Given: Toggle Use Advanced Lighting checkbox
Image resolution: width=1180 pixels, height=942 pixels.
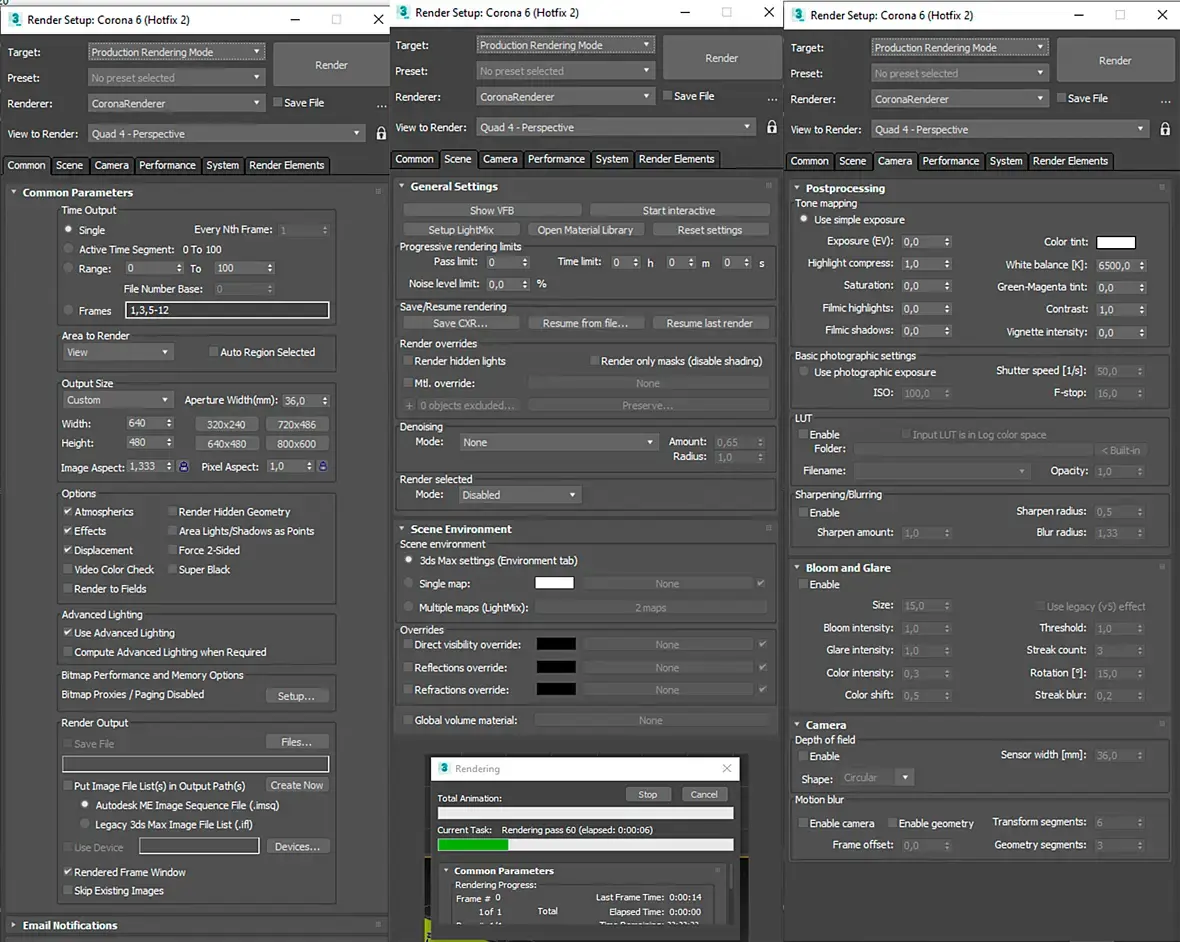Looking at the screenshot, I should click(x=68, y=633).
